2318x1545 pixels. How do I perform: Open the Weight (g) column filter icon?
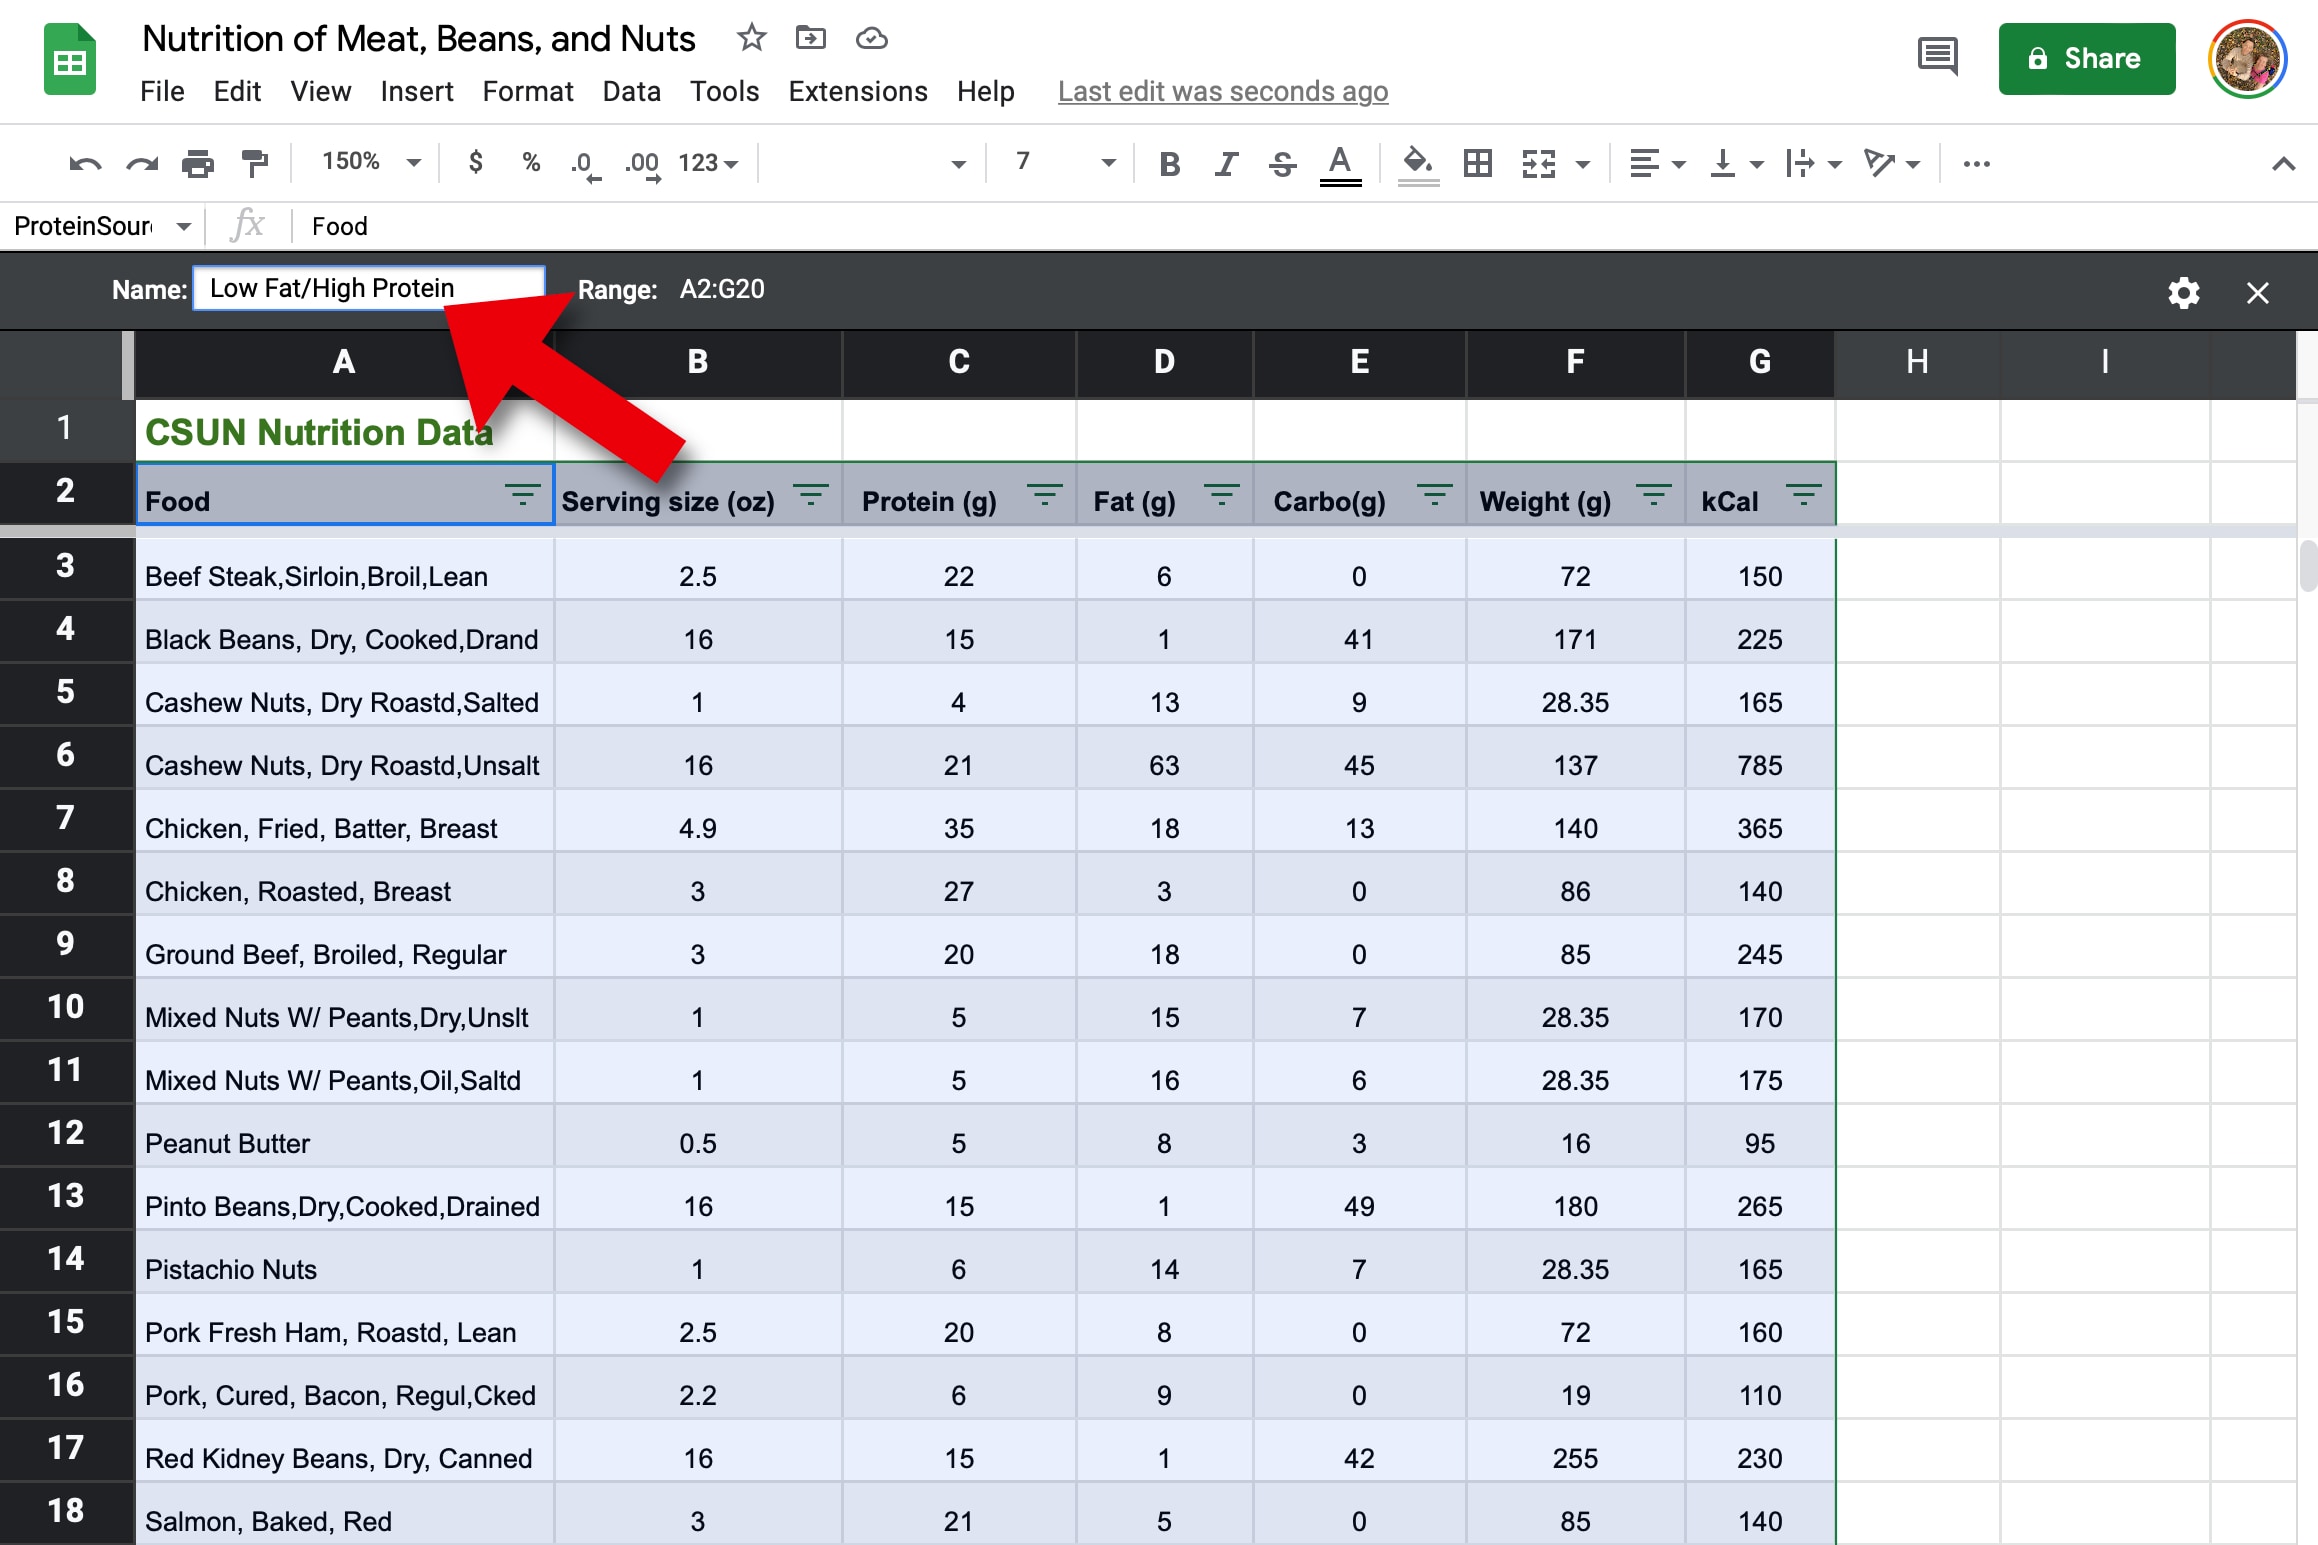[1653, 494]
